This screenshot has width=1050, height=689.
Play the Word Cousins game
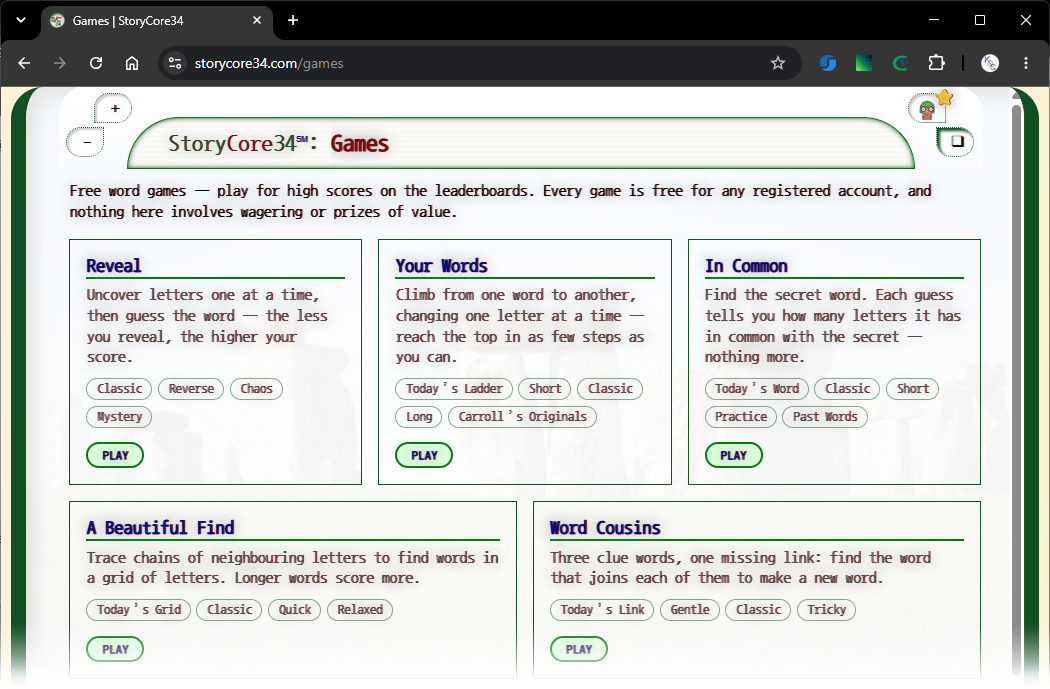579,649
